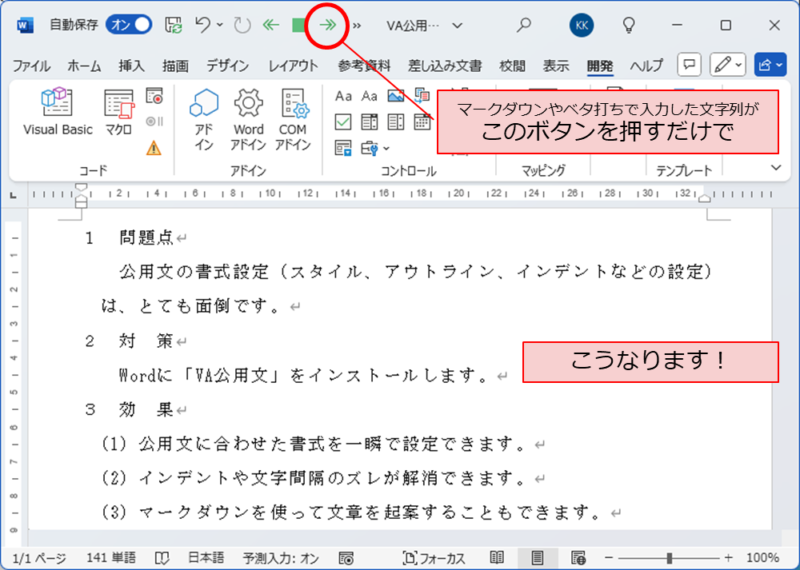Screen dimensions: 800x570
Task: Switch to the 挿入 tab
Action: point(131,66)
